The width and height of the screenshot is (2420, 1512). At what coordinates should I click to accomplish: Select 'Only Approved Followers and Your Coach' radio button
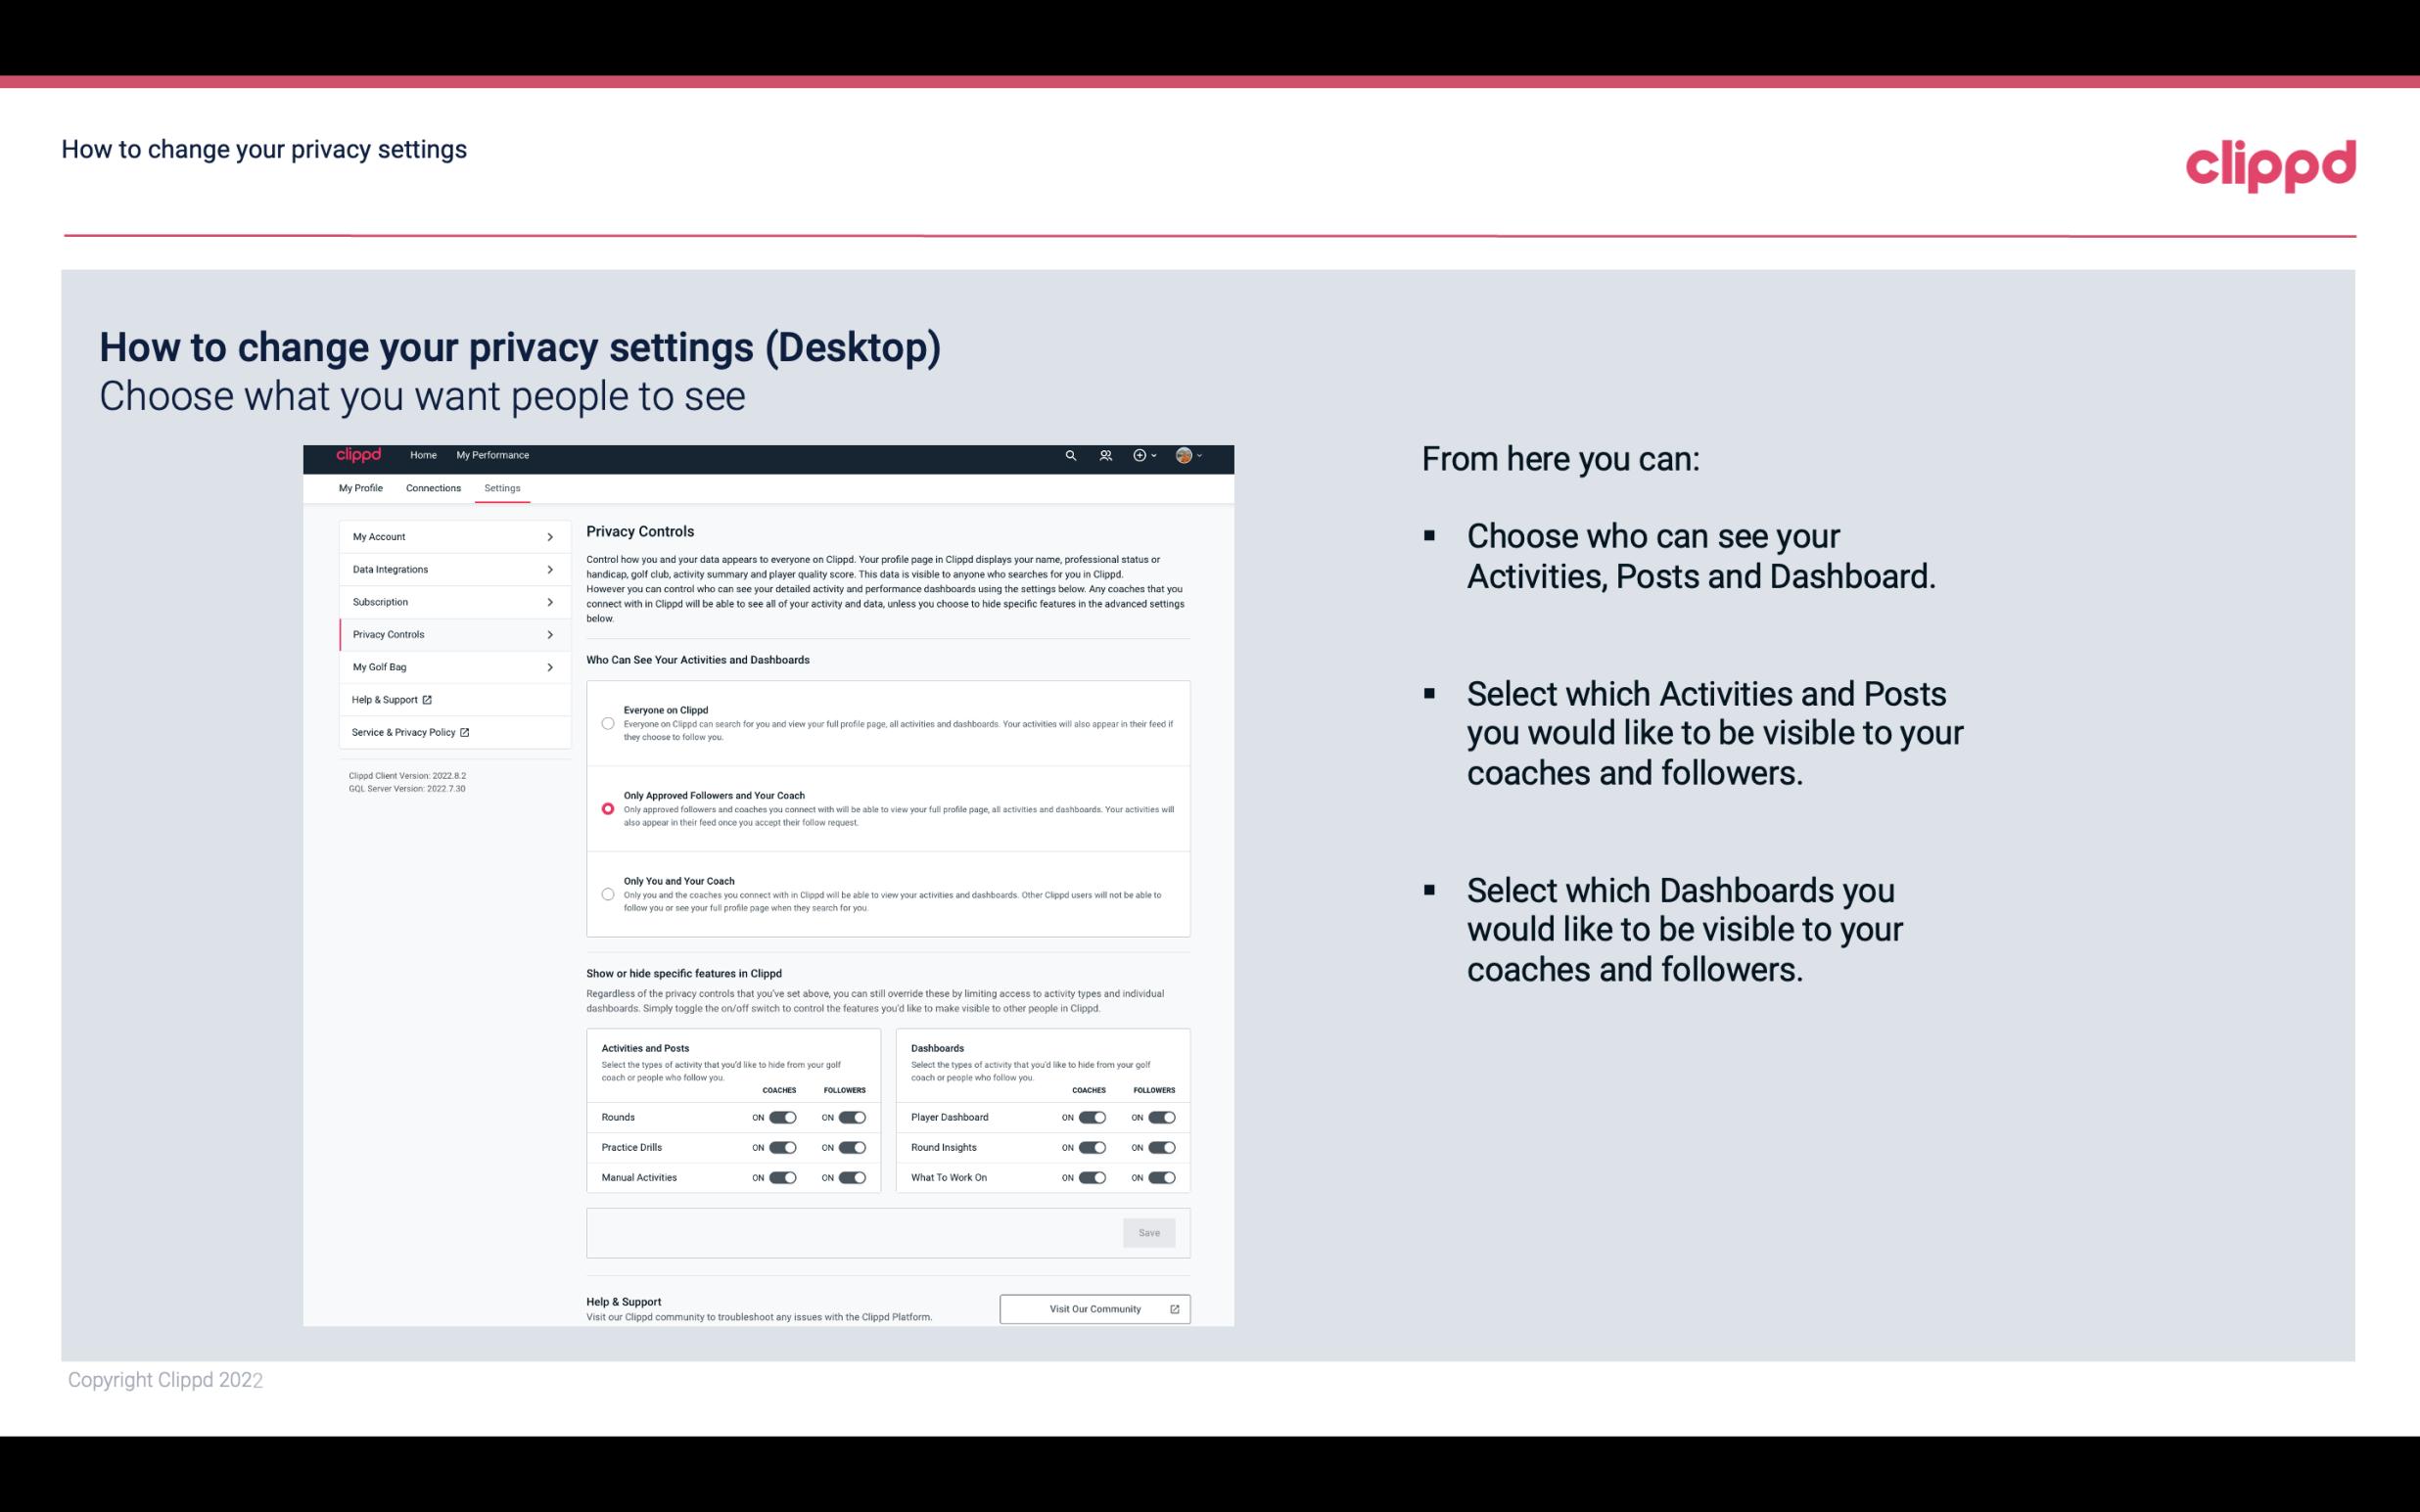coord(608,808)
